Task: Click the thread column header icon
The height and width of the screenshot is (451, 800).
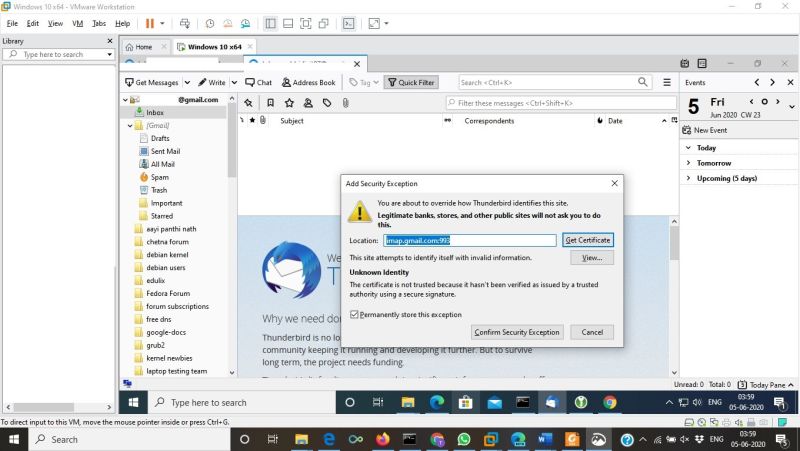Action: [242, 121]
